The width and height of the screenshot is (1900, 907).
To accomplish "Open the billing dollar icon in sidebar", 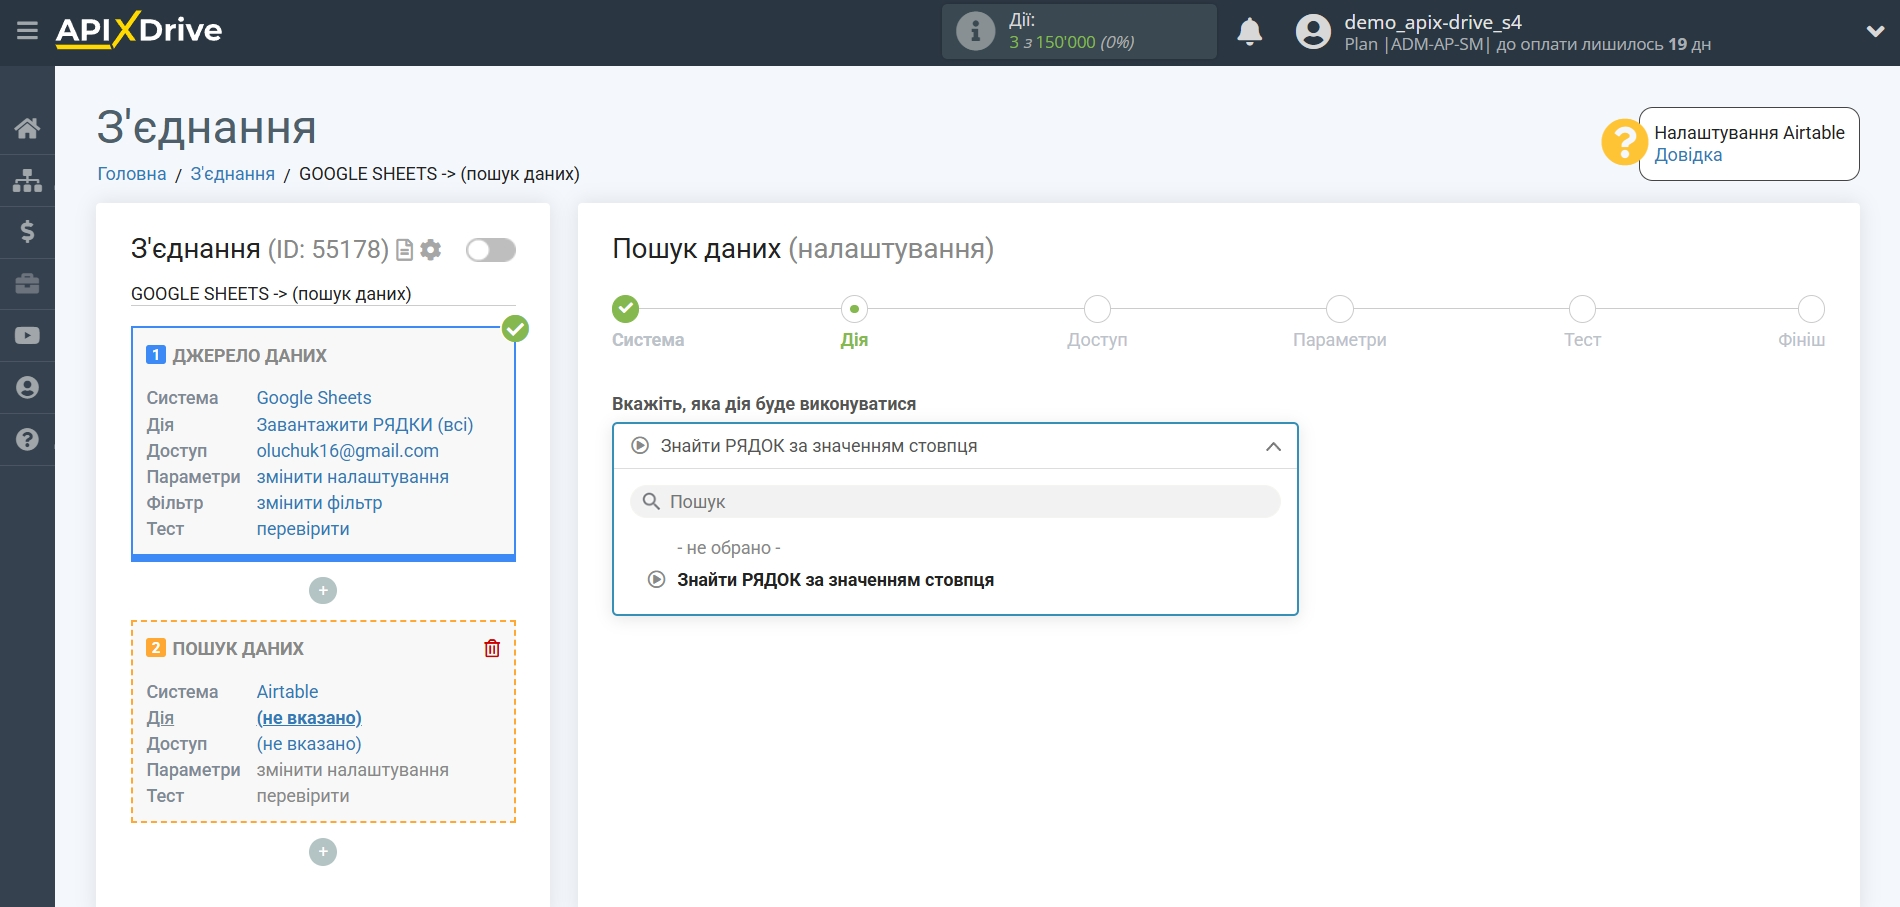I will [27, 232].
